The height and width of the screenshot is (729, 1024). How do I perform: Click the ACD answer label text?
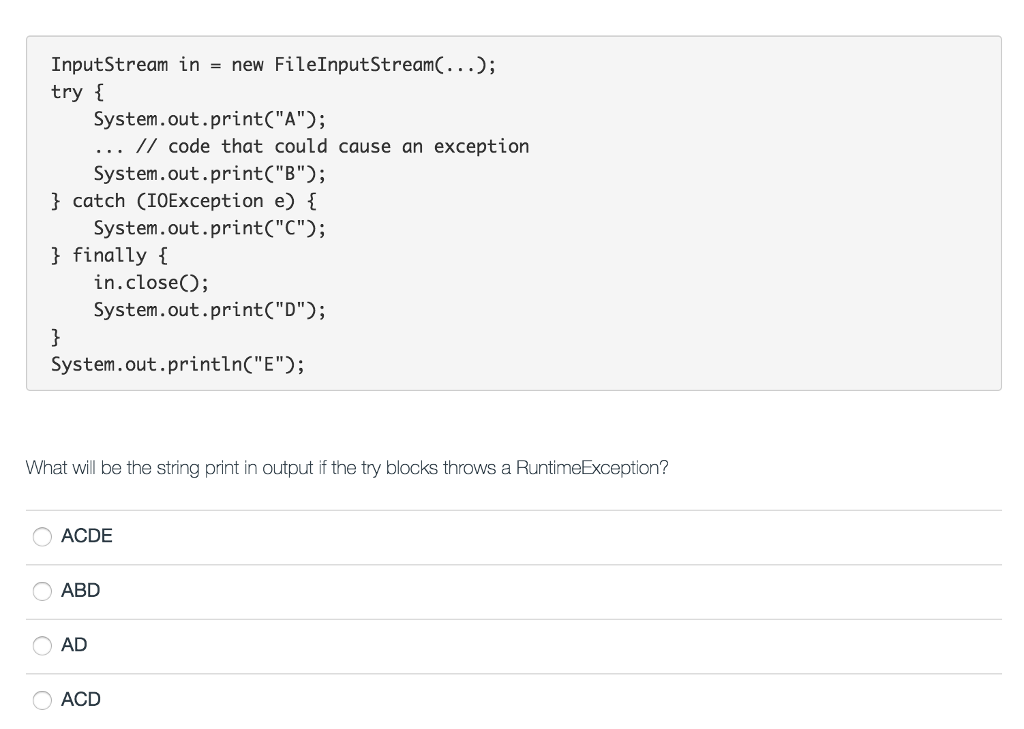tap(80, 699)
